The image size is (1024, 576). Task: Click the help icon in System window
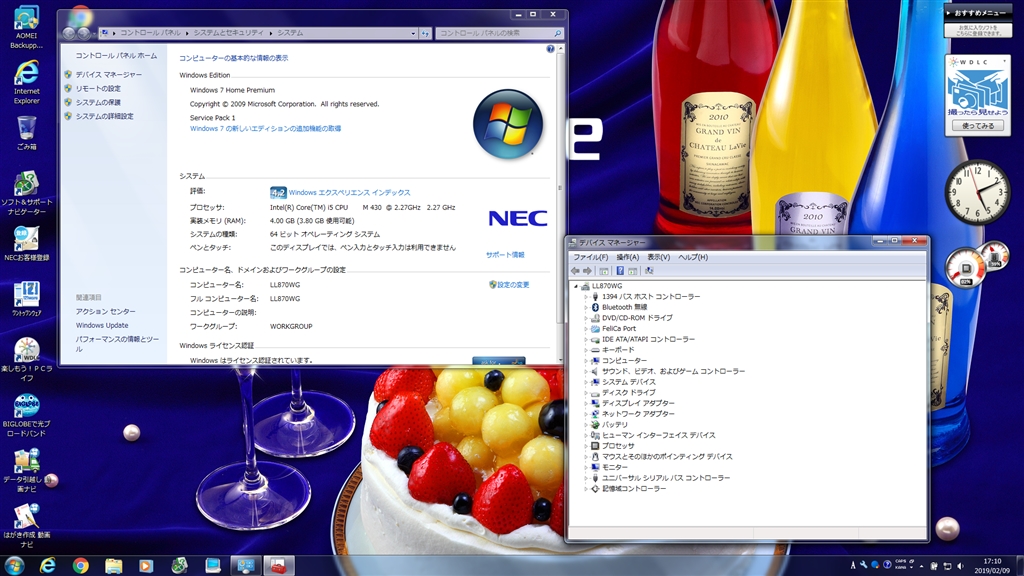tap(550, 48)
